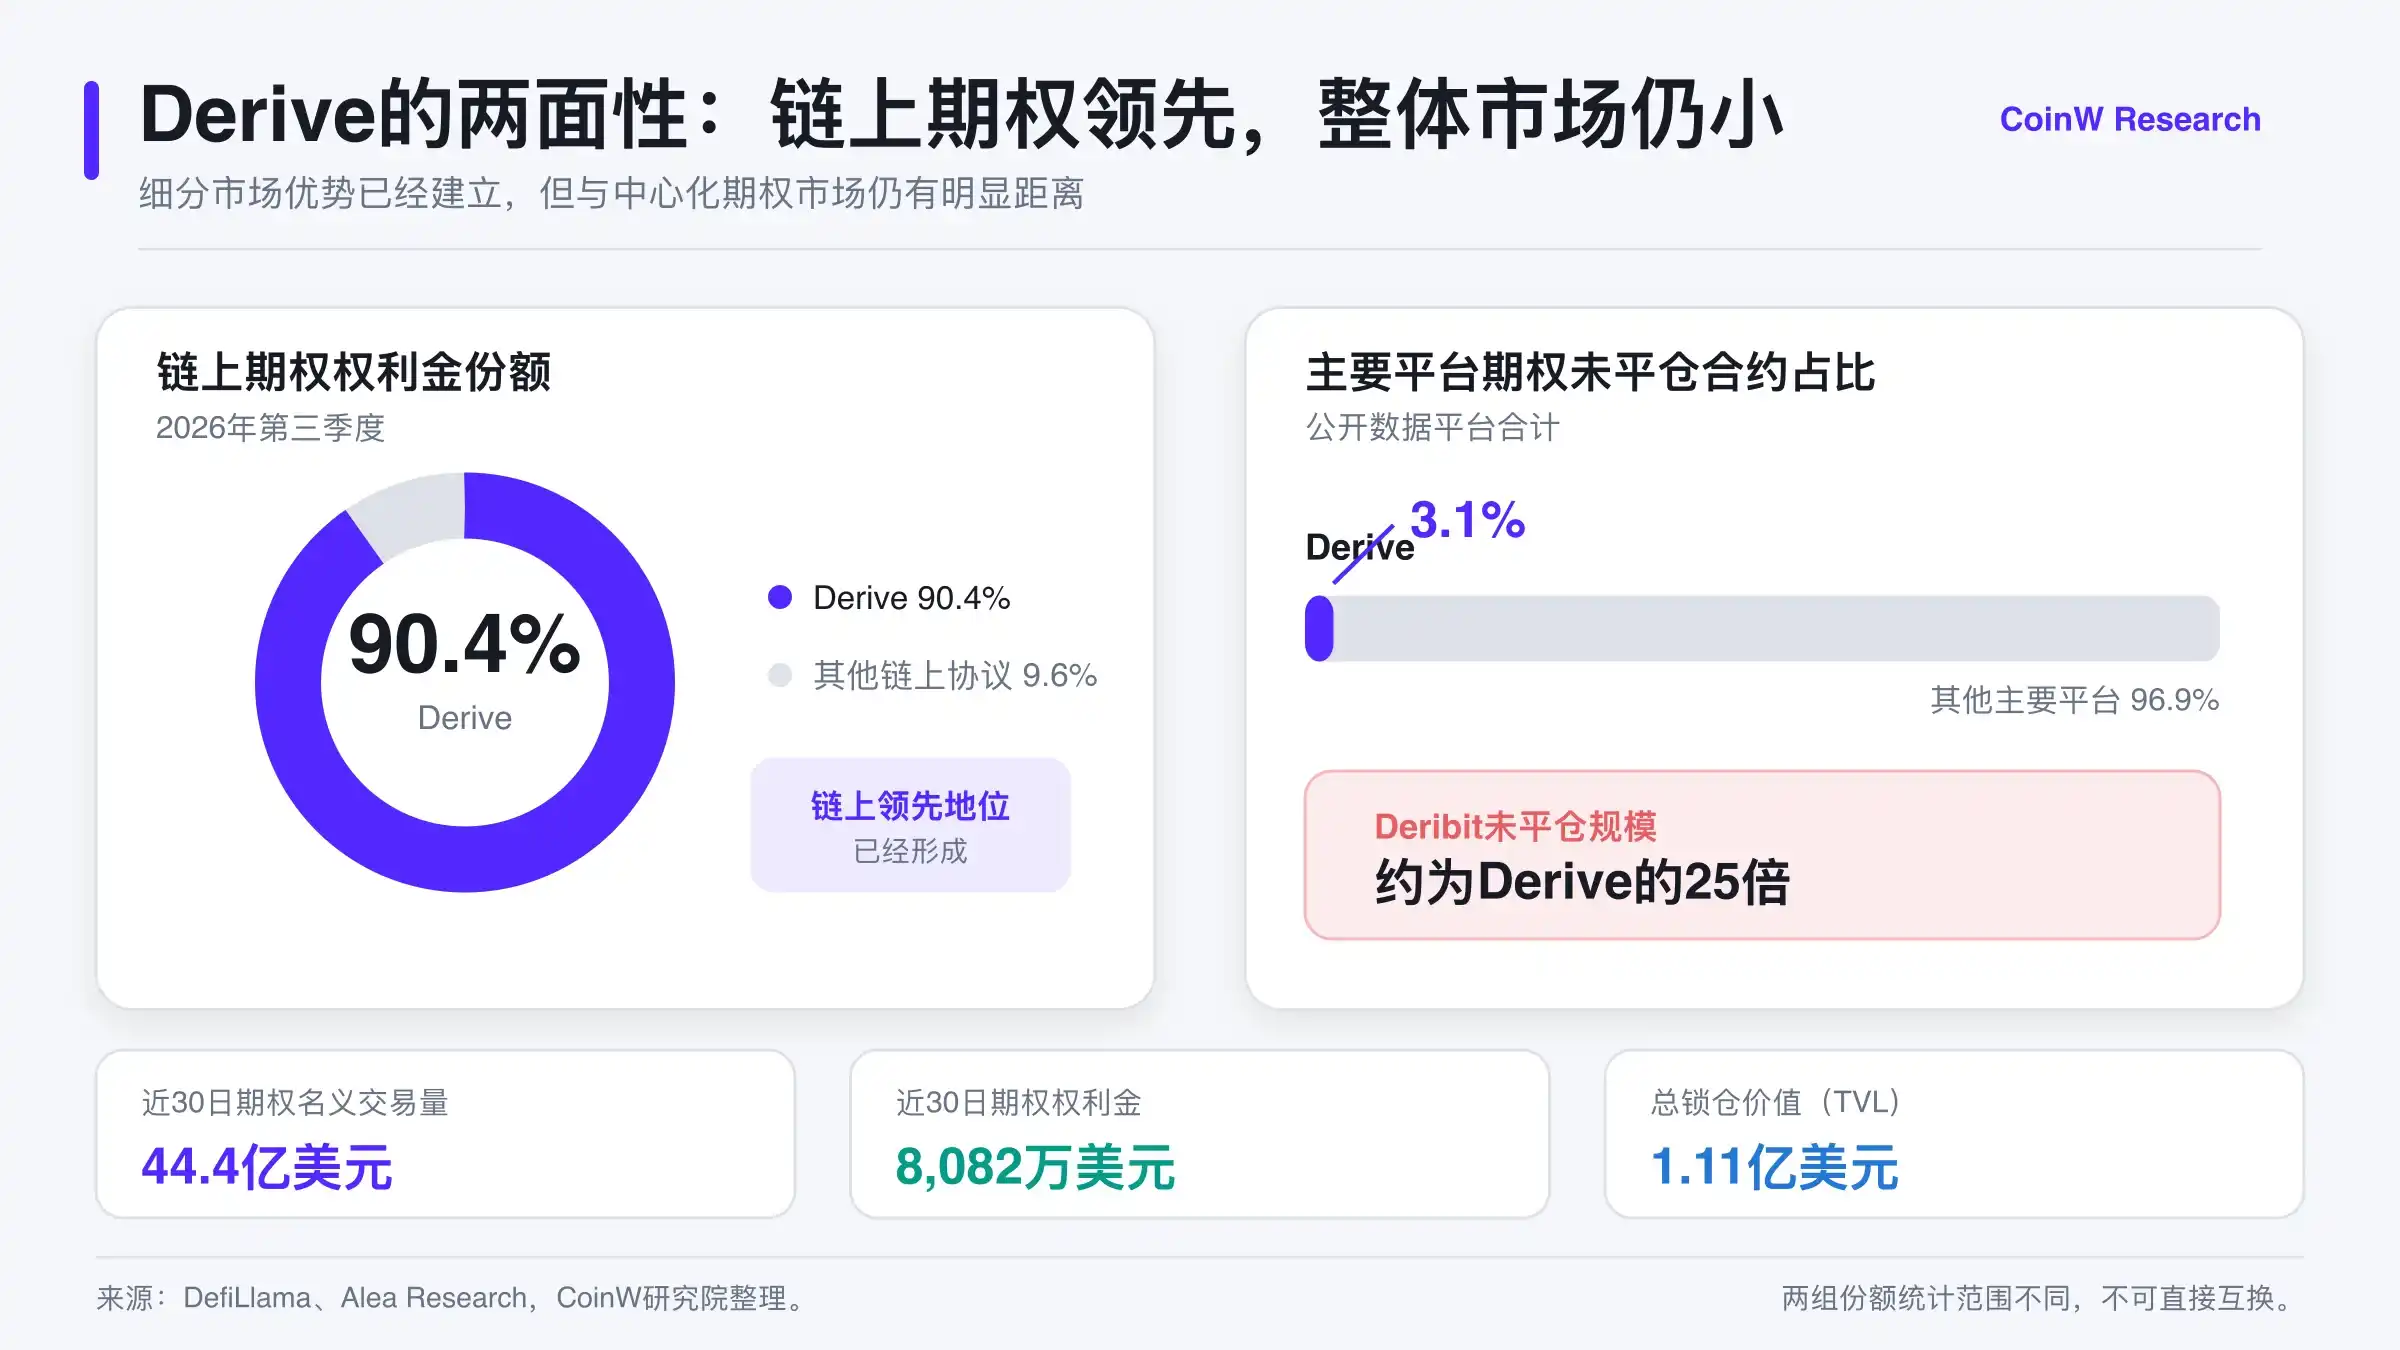The width and height of the screenshot is (2400, 1350).
Task: Click the 90.4% figure in donut center
Action: 464,645
